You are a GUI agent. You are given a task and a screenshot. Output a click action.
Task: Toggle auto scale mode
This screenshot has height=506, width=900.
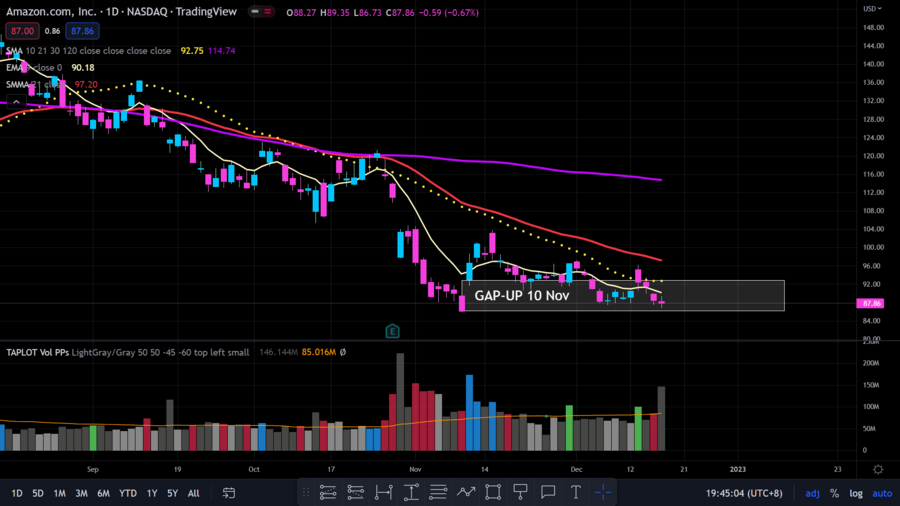click(x=882, y=493)
